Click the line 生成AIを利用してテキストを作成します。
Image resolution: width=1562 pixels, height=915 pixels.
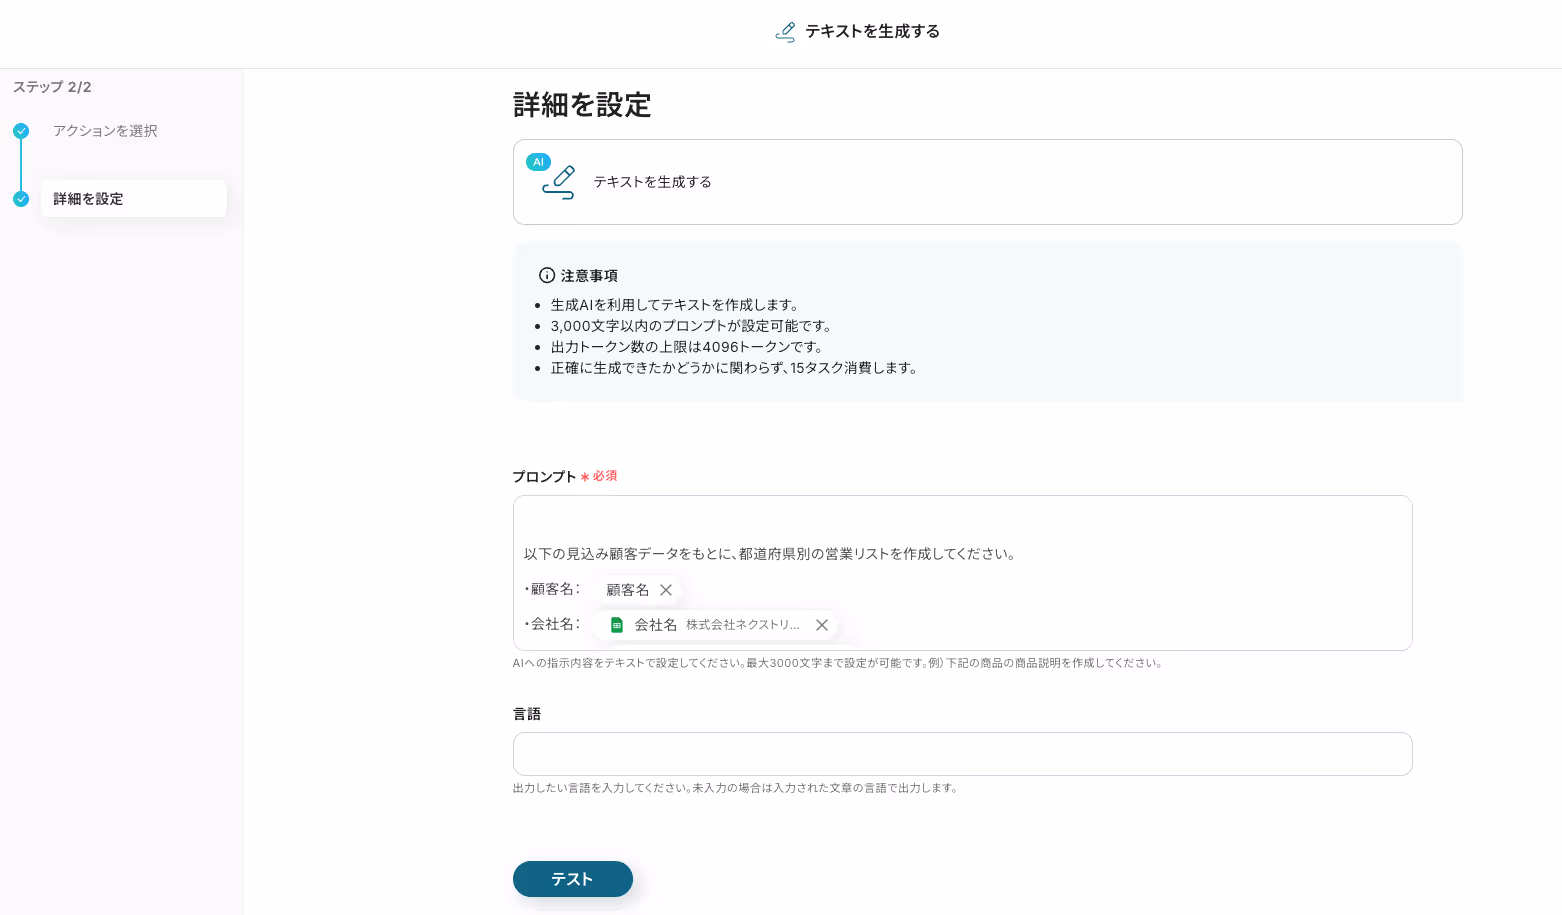675,305
